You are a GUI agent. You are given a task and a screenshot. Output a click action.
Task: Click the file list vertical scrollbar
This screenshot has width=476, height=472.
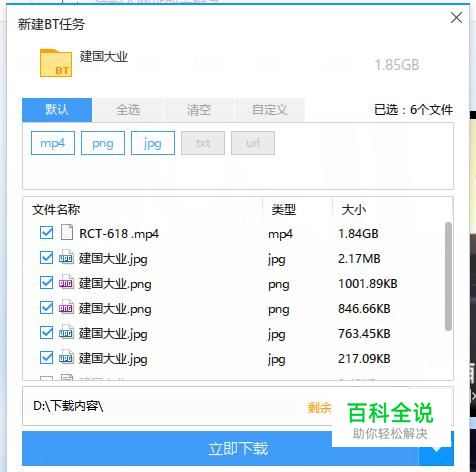click(448, 276)
